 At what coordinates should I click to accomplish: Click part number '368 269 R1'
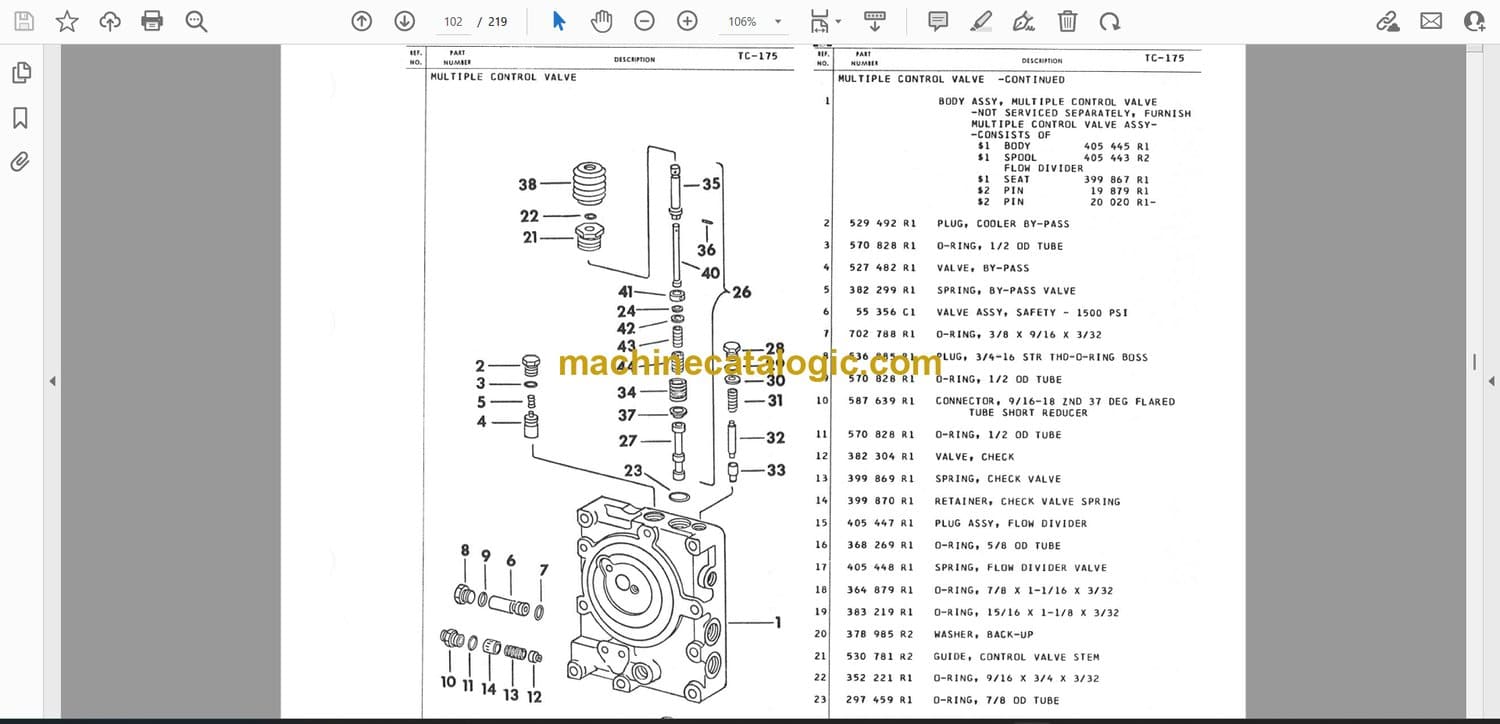(882, 545)
